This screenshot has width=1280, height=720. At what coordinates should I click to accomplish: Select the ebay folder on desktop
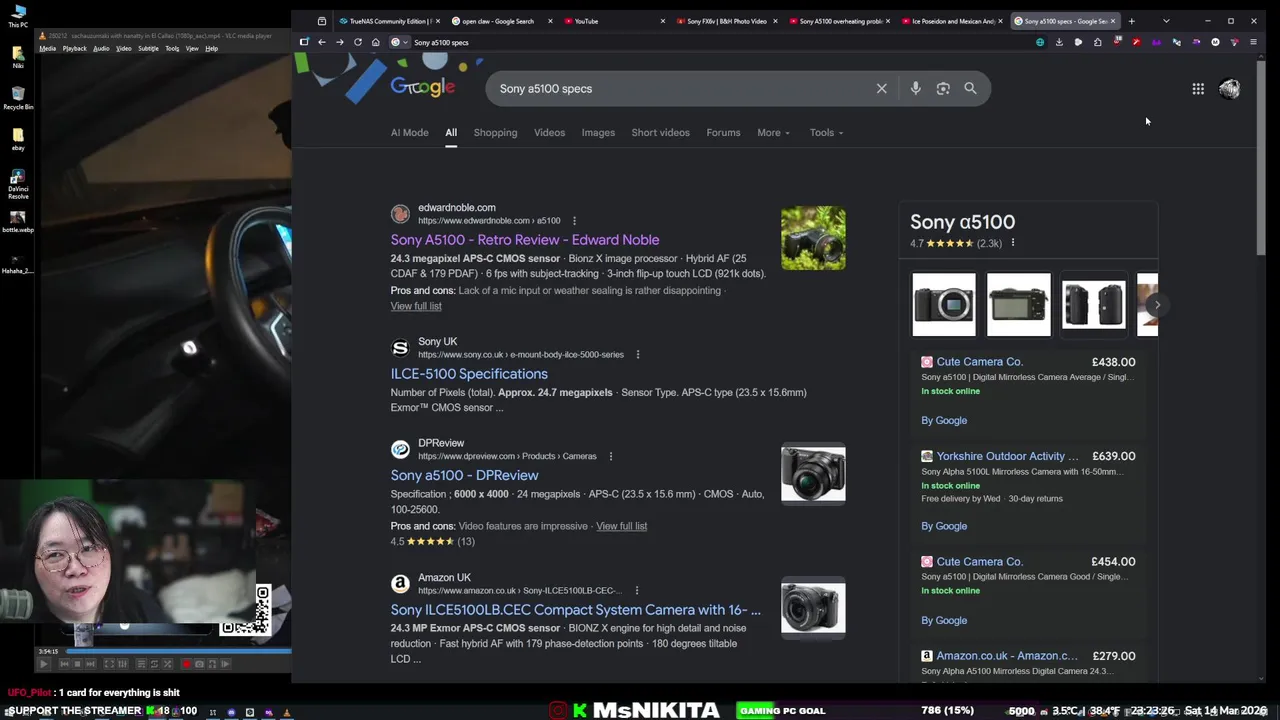tap(18, 139)
